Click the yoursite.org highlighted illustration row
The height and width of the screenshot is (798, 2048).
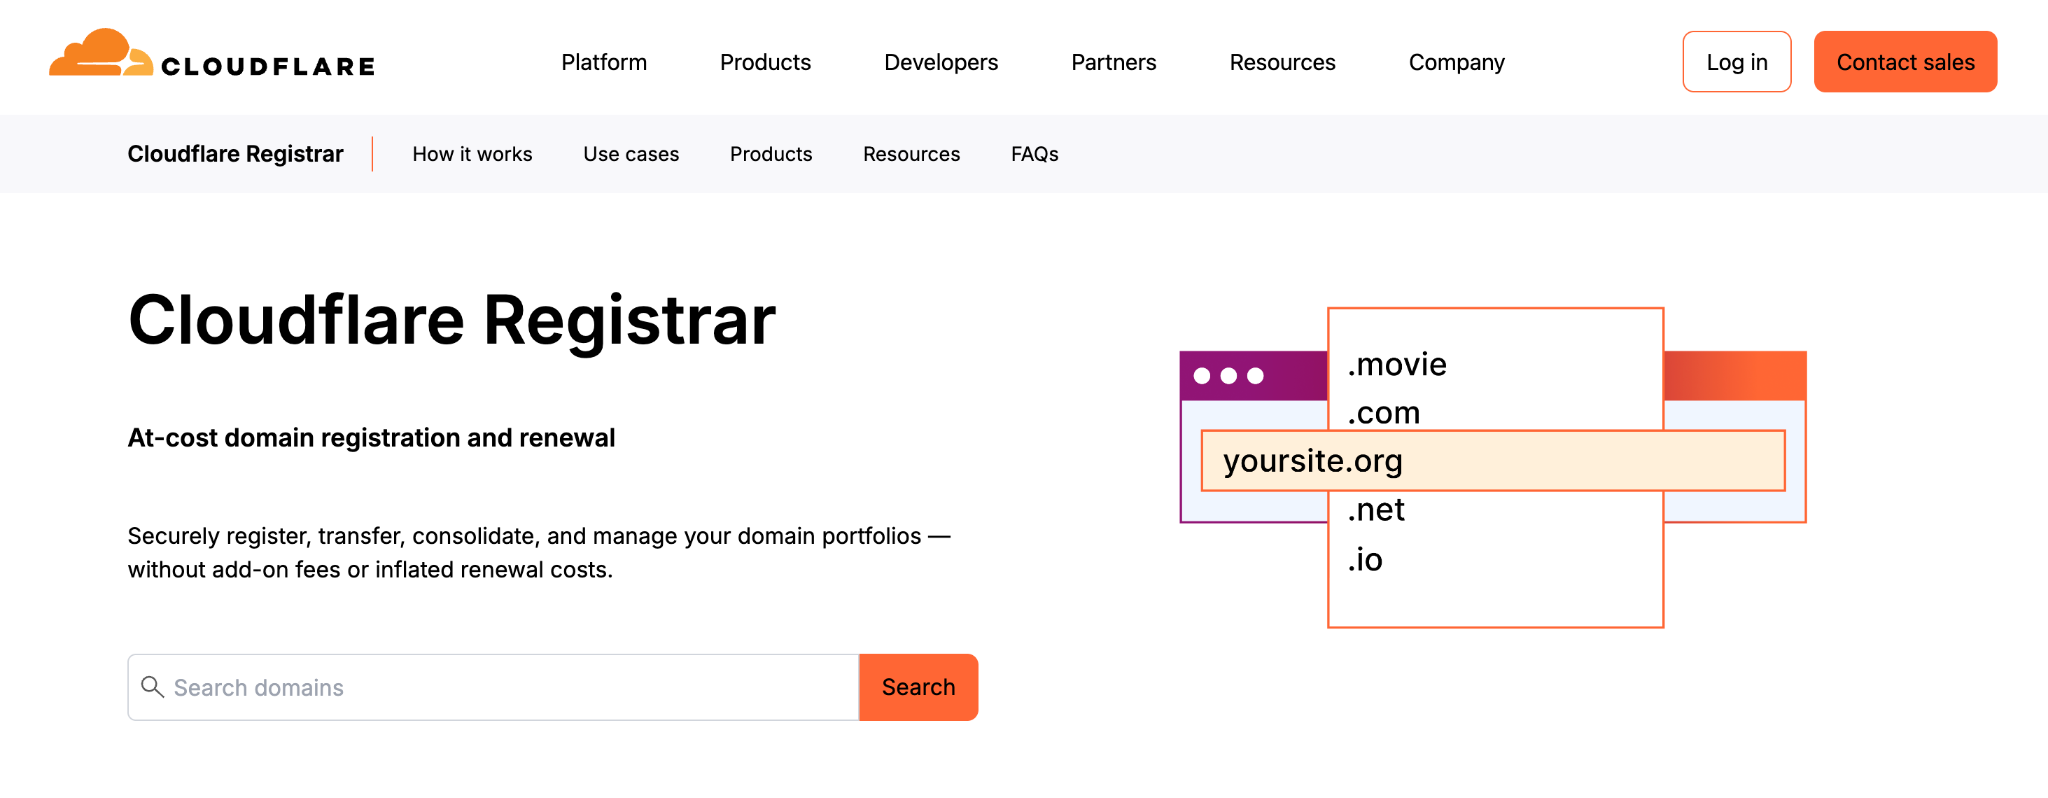pos(1493,461)
